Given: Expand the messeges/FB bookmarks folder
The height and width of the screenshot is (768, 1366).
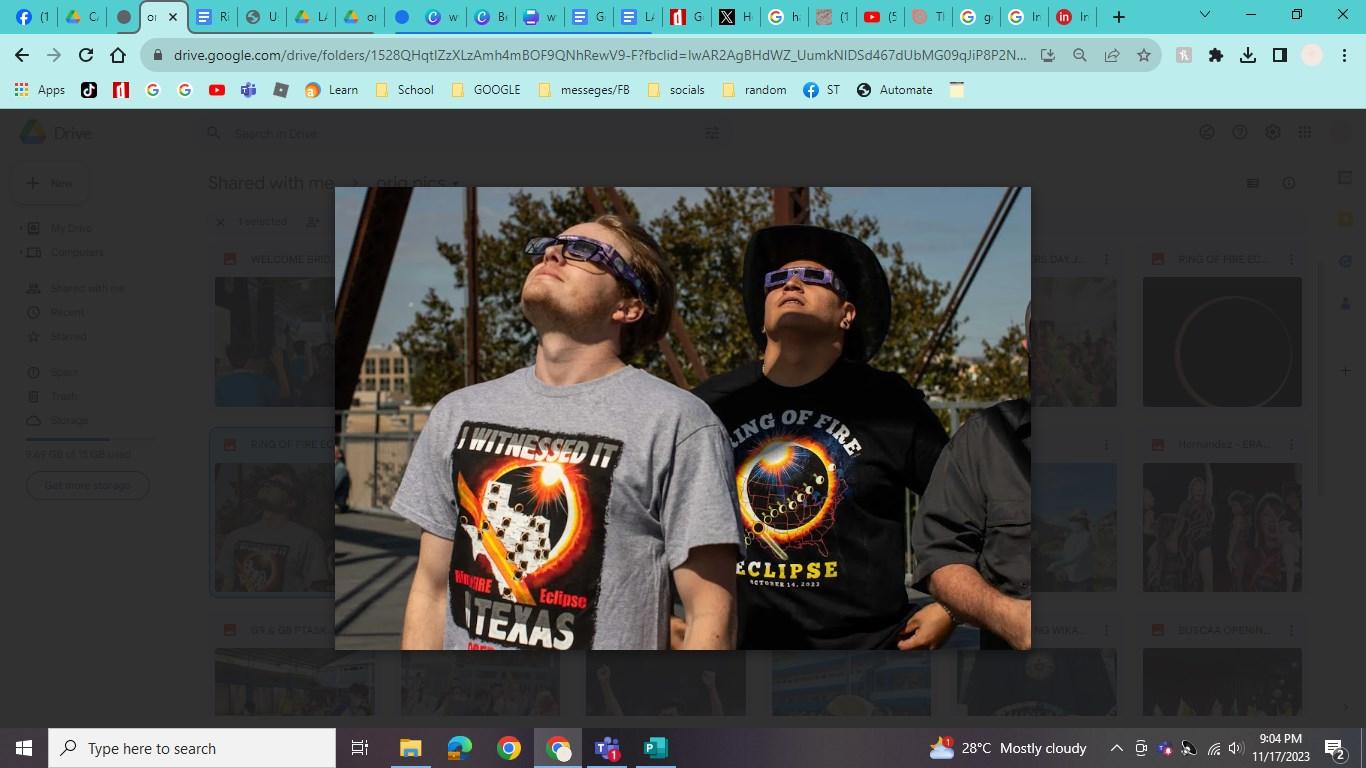Looking at the screenshot, I should (x=584, y=90).
